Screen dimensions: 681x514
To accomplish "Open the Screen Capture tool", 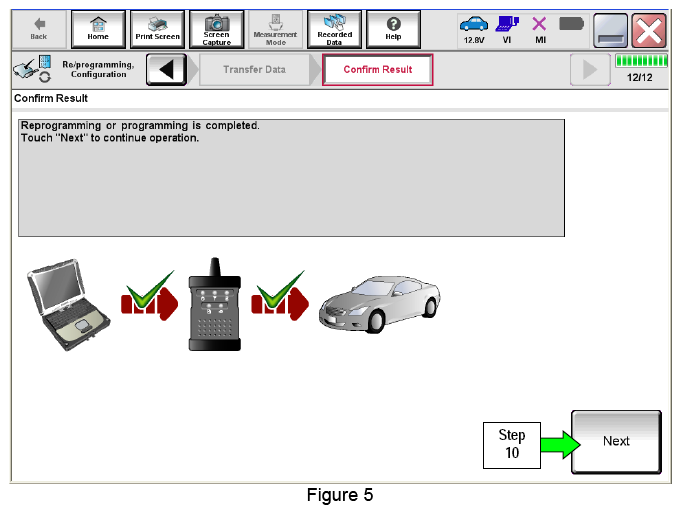I will tap(216, 28).
